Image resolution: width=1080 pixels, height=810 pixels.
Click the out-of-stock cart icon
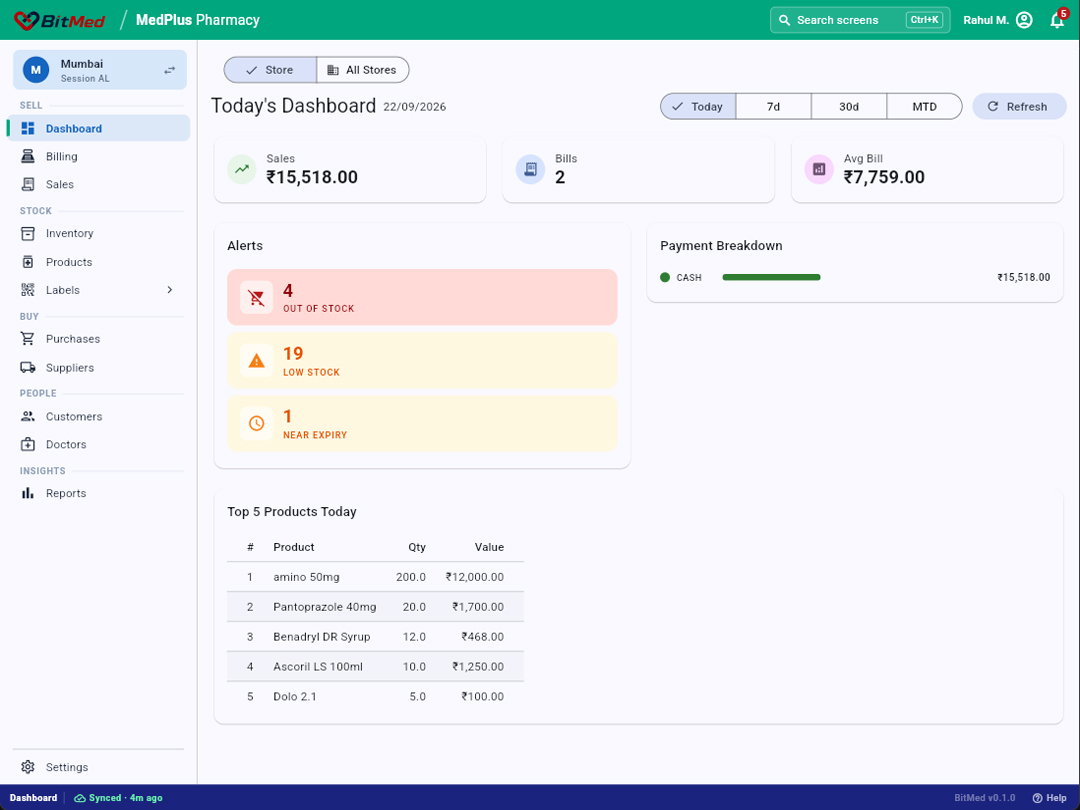[256, 298]
